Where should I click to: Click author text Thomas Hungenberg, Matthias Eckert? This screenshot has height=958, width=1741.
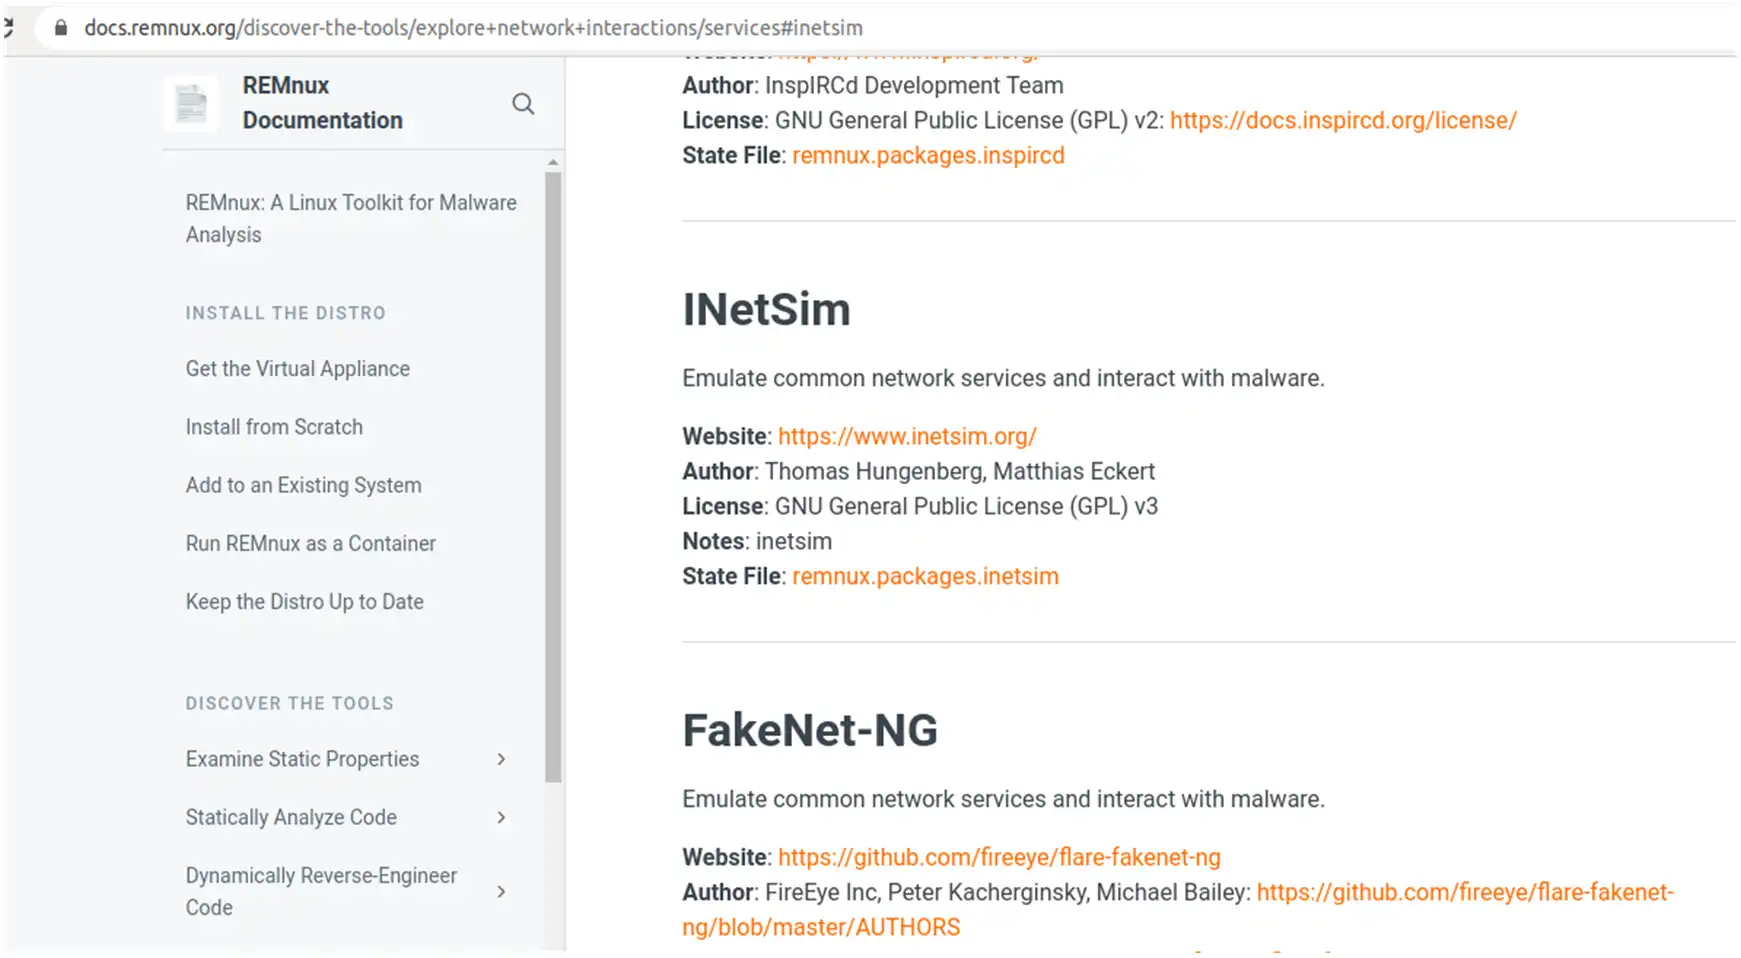coord(960,472)
